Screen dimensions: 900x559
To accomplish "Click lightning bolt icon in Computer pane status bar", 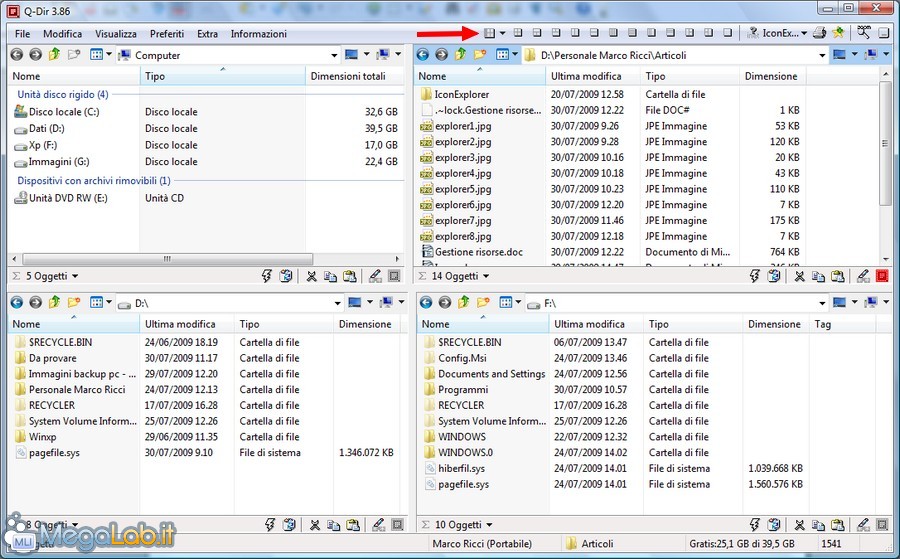I will pos(266,276).
